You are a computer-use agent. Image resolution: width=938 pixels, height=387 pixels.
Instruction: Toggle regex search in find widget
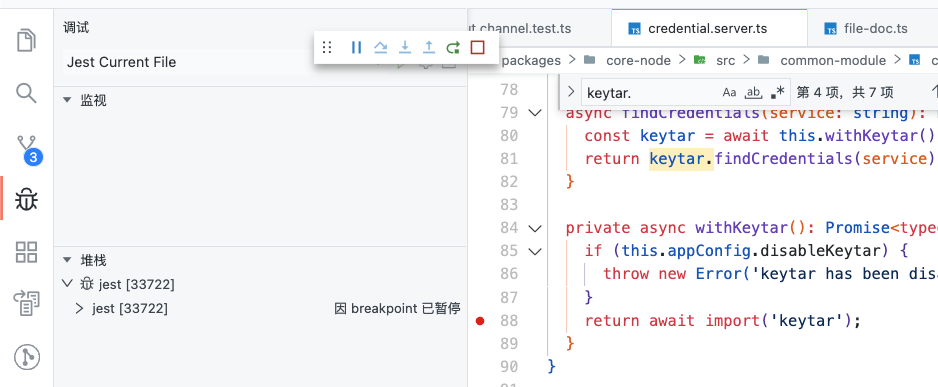click(778, 92)
